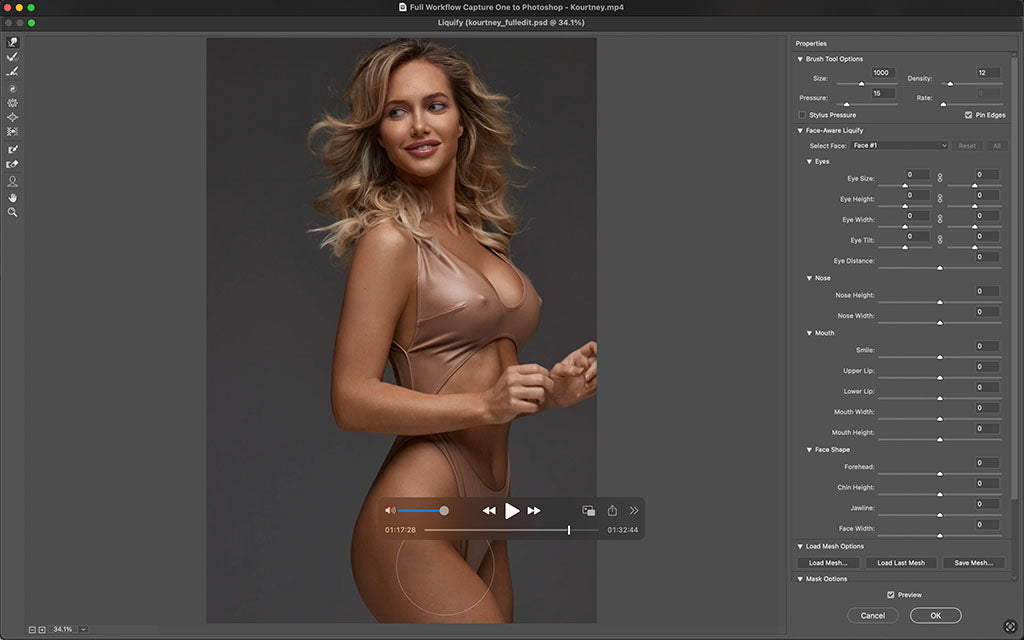
Task: Select the Face tool
Action: (13, 181)
